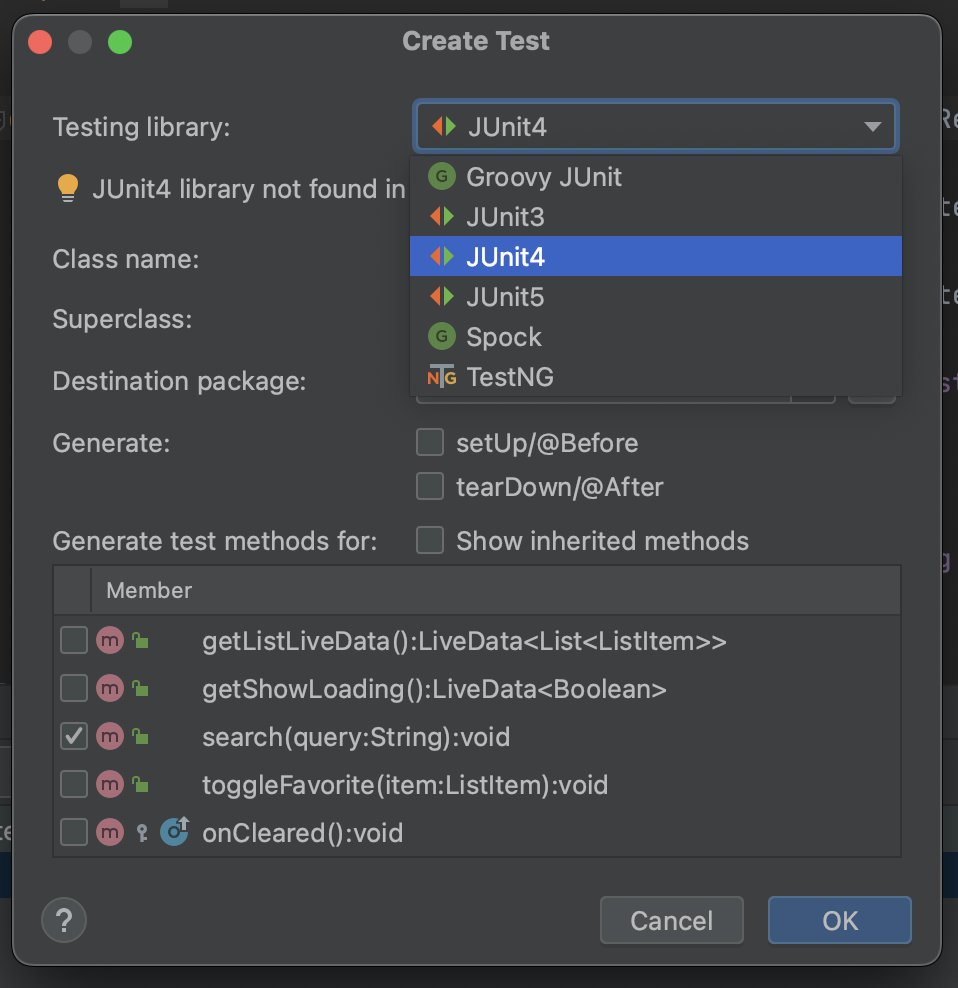
Task: Click the public lock icon on toggleFavorite row
Action: coord(141,784)
